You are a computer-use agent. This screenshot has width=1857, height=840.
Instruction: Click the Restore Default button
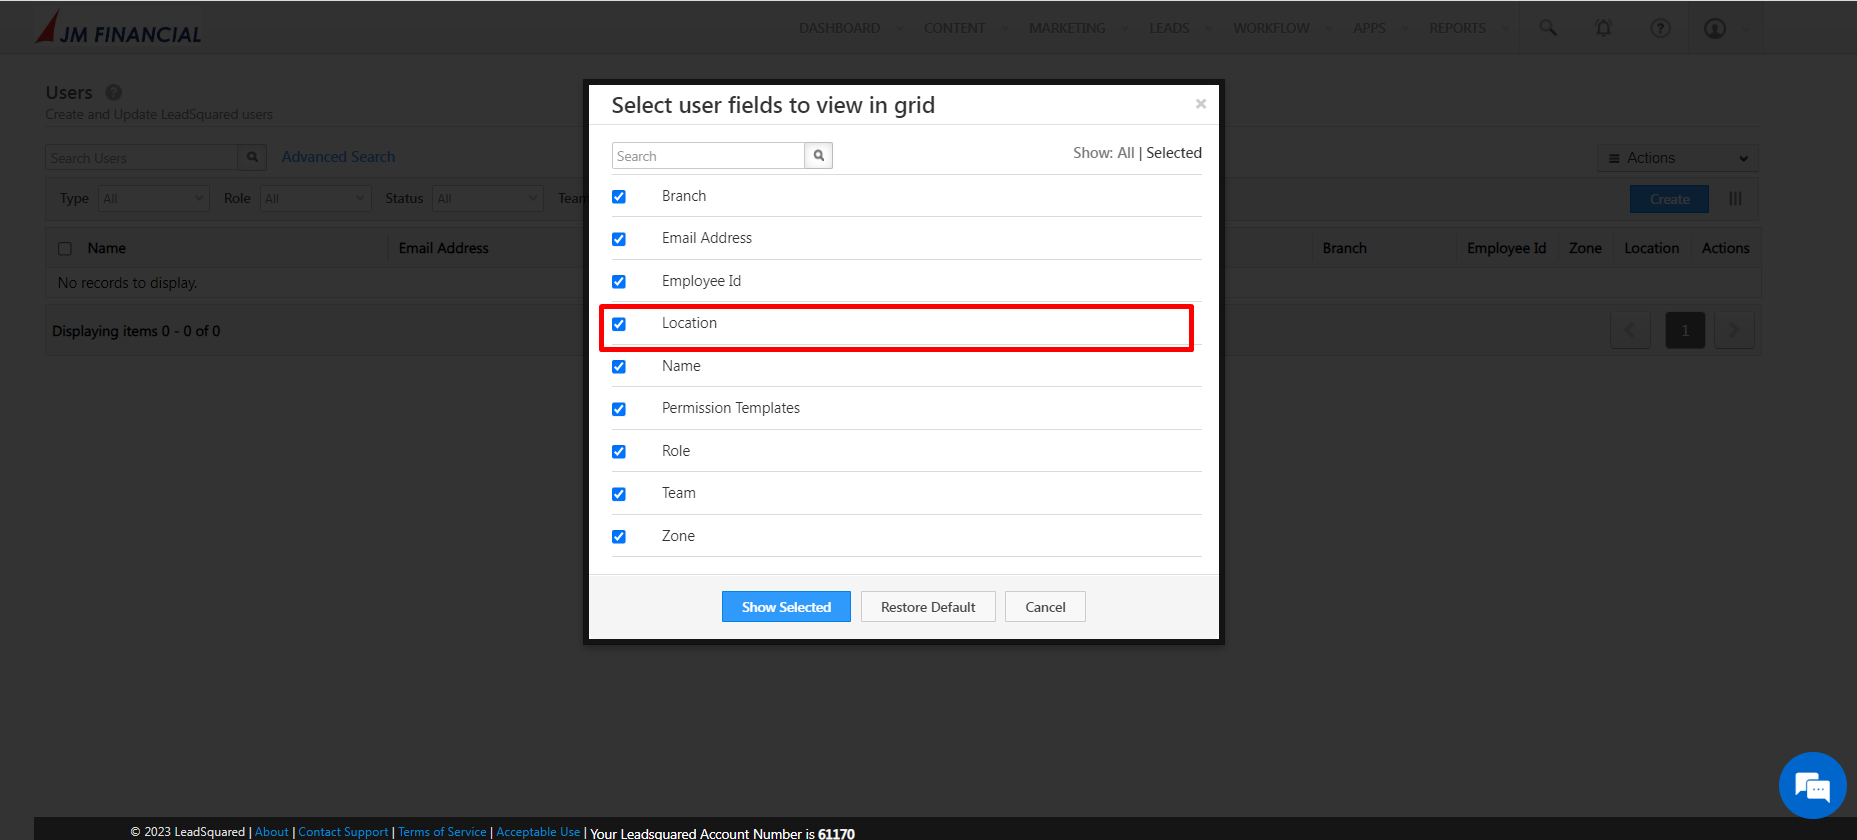pos(928,607)
